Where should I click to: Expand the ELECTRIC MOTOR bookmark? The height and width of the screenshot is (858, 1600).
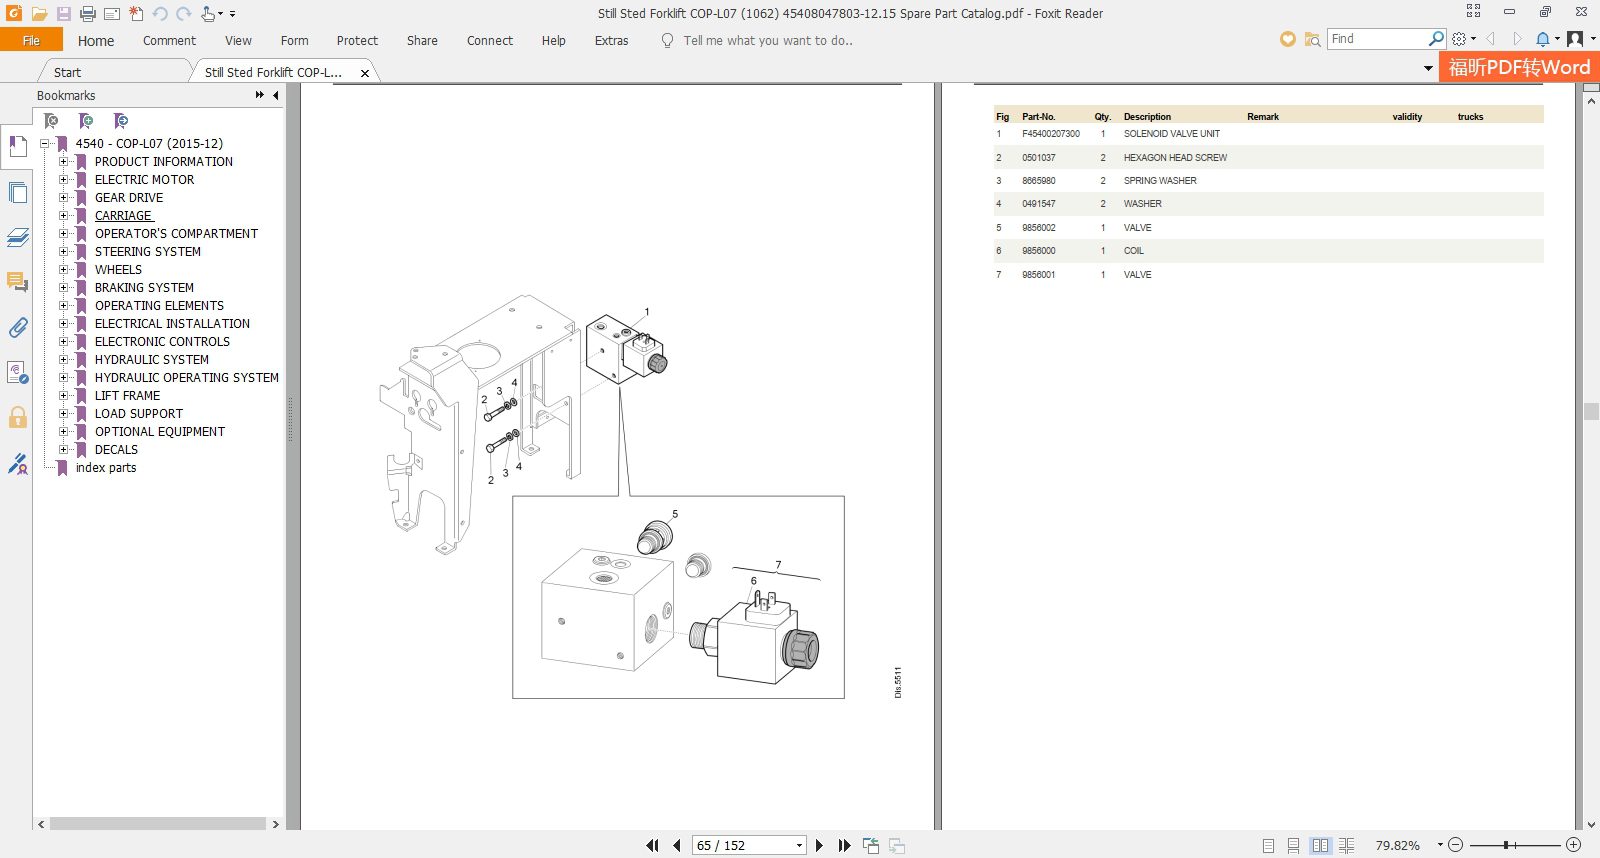64,179
